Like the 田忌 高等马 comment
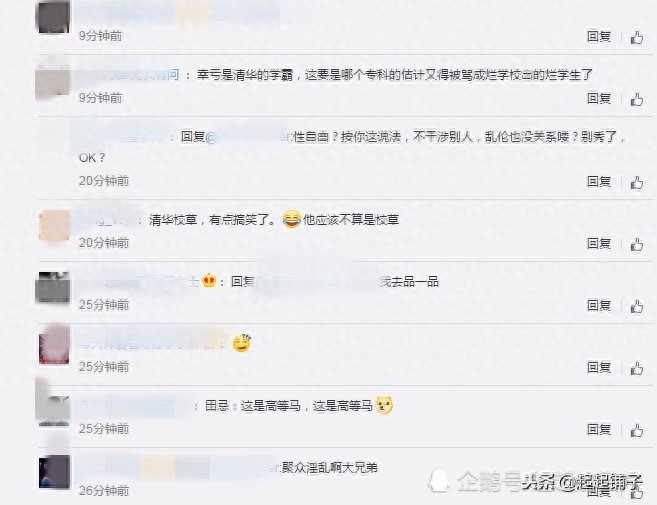 coord(636,430)
